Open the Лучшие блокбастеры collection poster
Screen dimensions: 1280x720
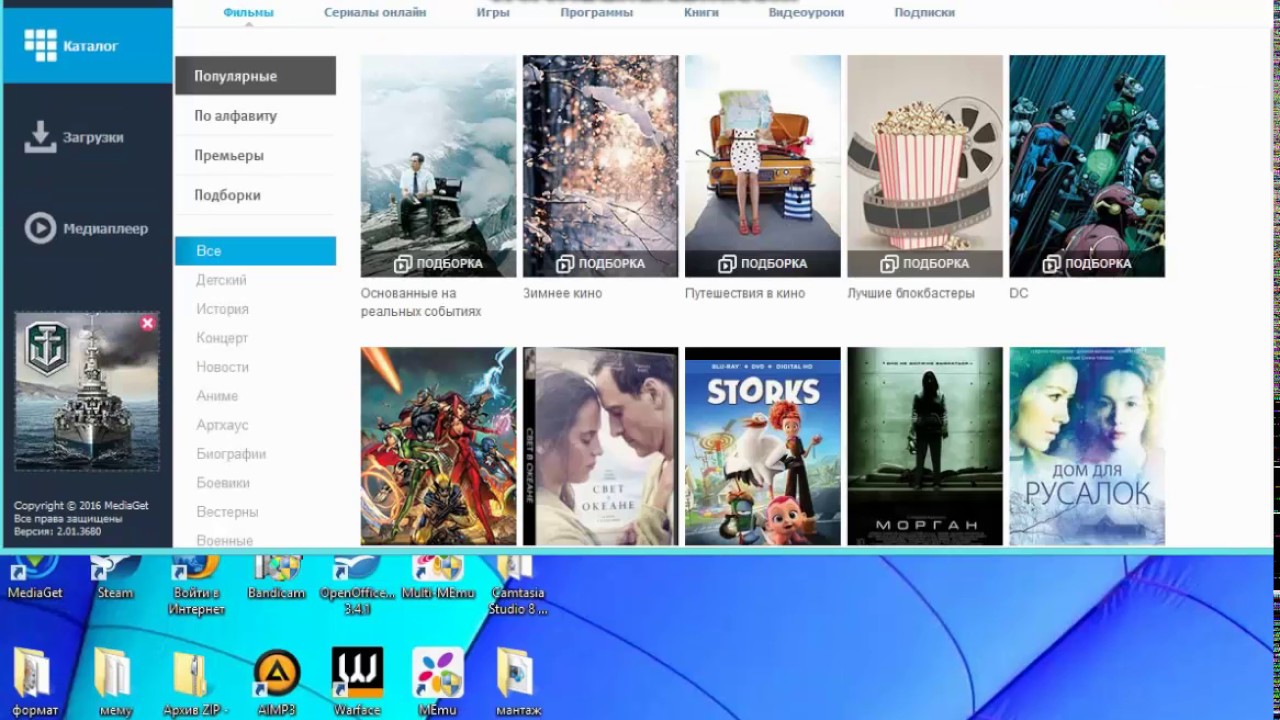924,166
